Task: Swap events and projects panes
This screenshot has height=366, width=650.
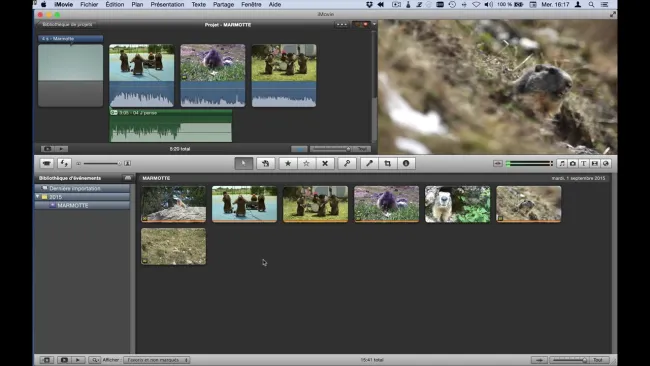Action: (64, 163)
